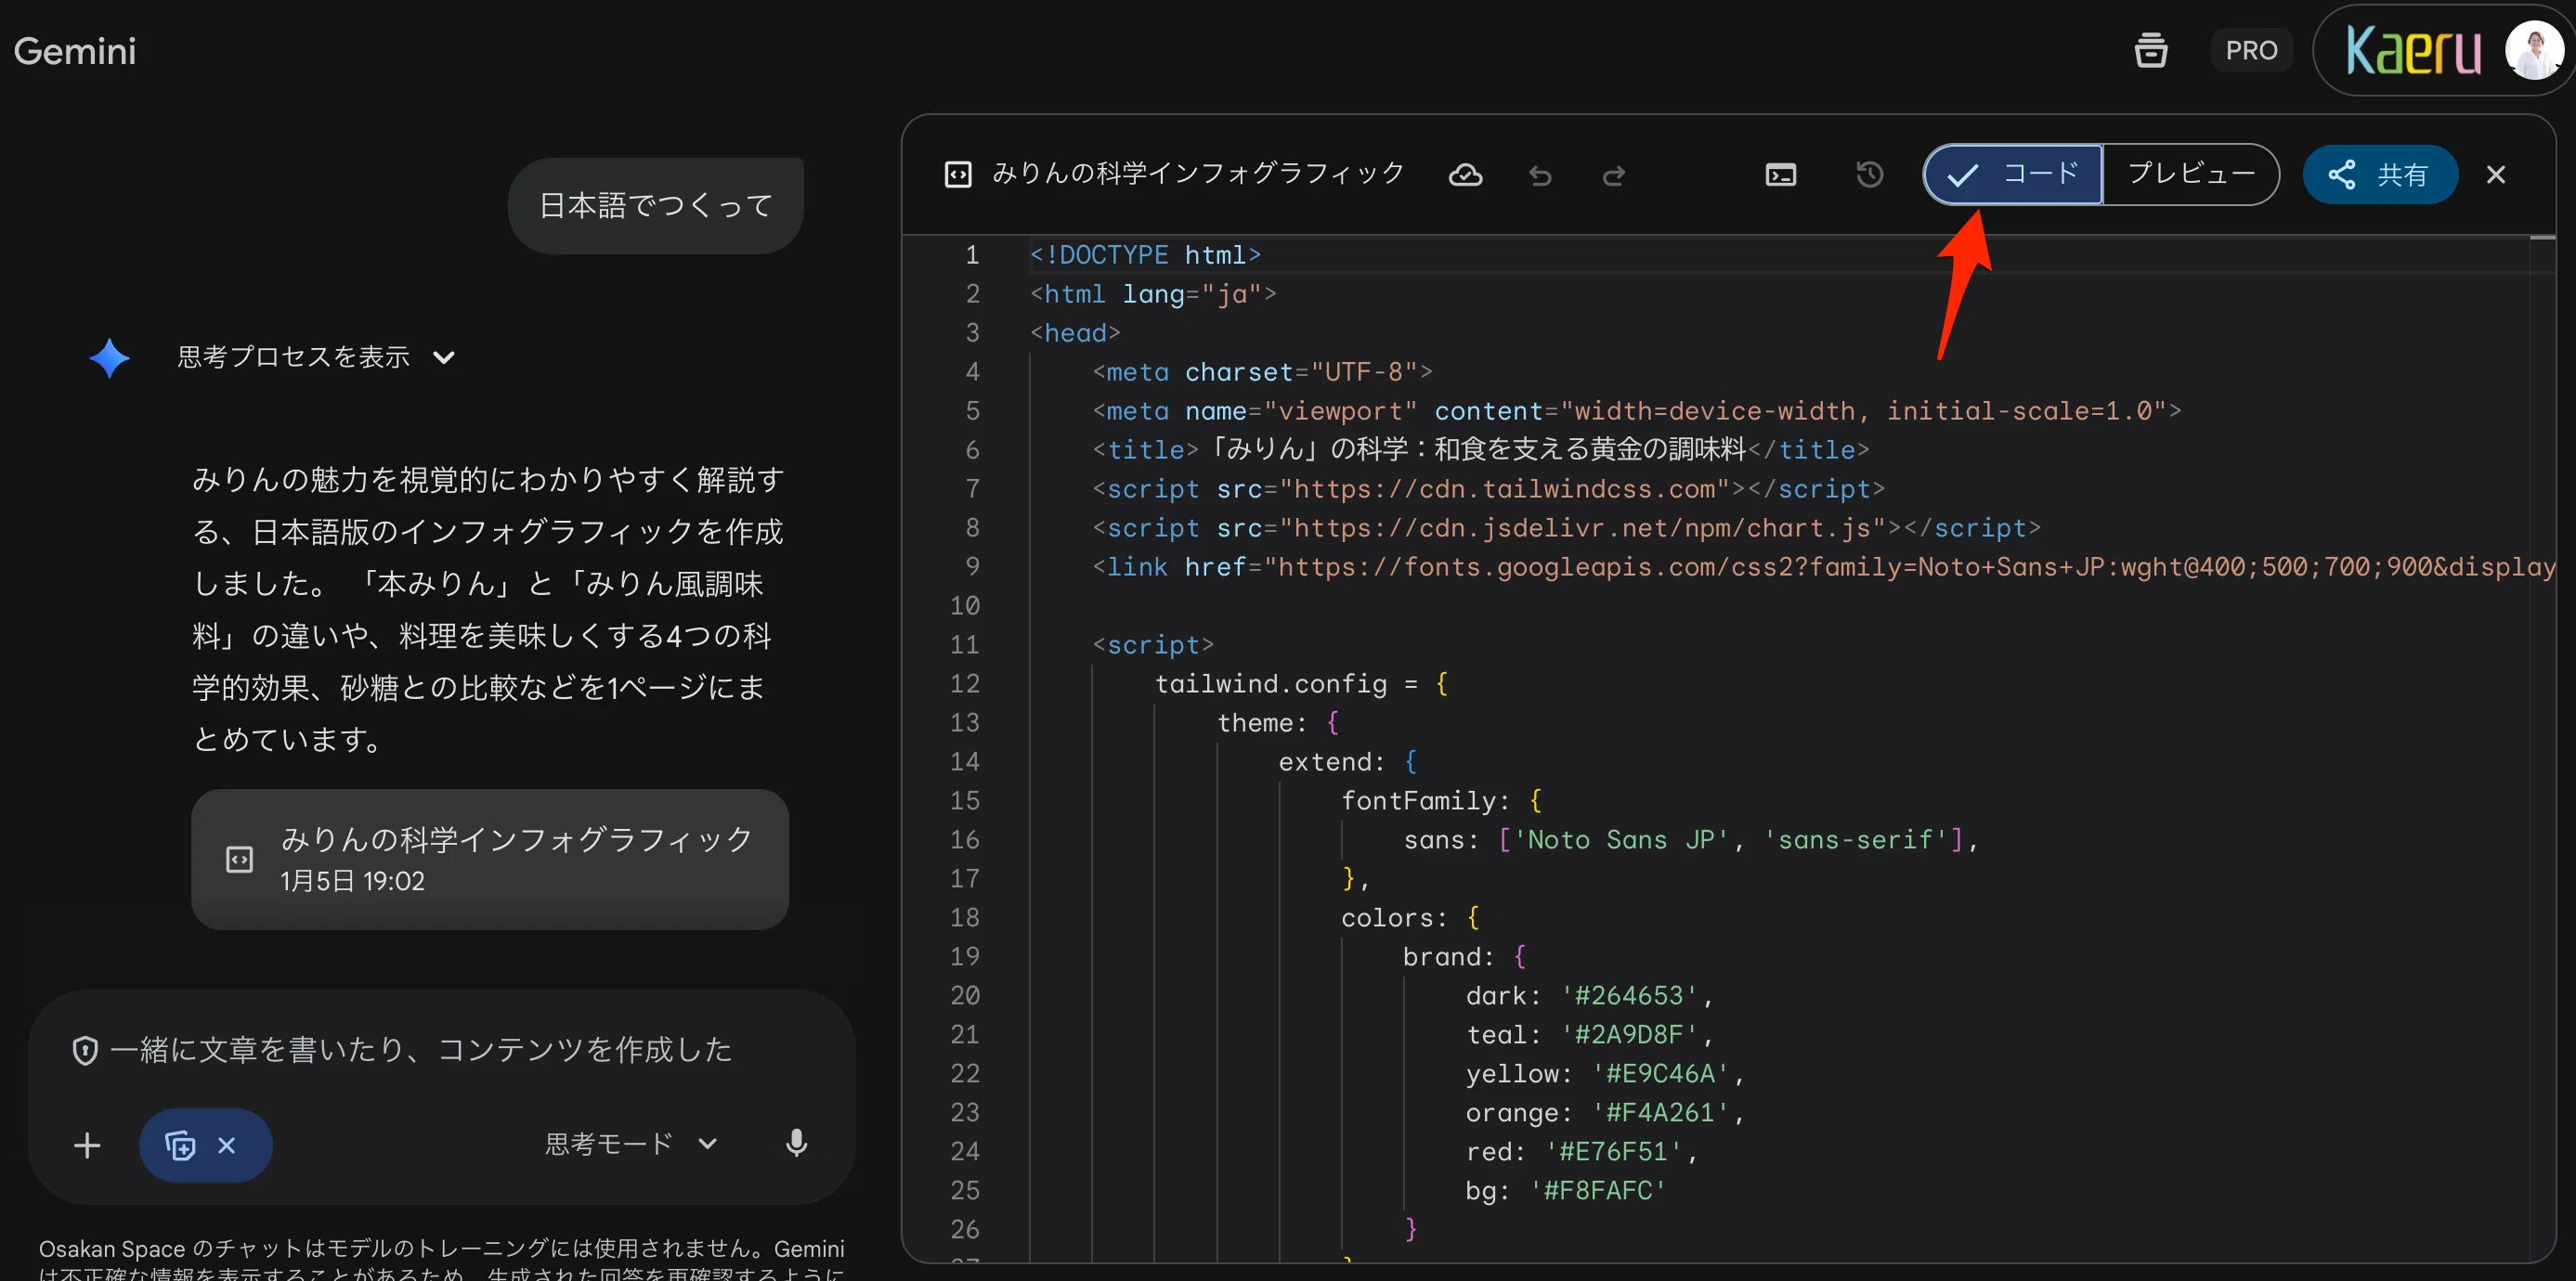Image resolution: width=2576 pixels, height=1281 pixels.
Task: Click the code icon on canvas card
Action: (x=239, y=860)
